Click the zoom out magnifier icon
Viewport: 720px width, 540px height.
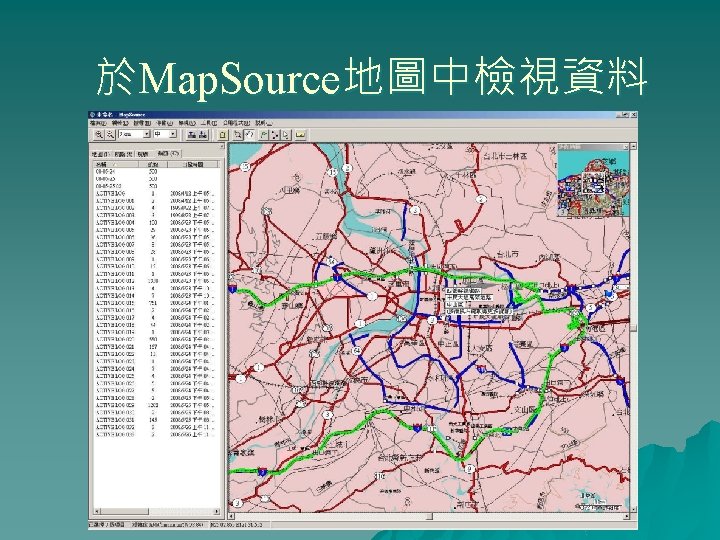coord(110,135)
